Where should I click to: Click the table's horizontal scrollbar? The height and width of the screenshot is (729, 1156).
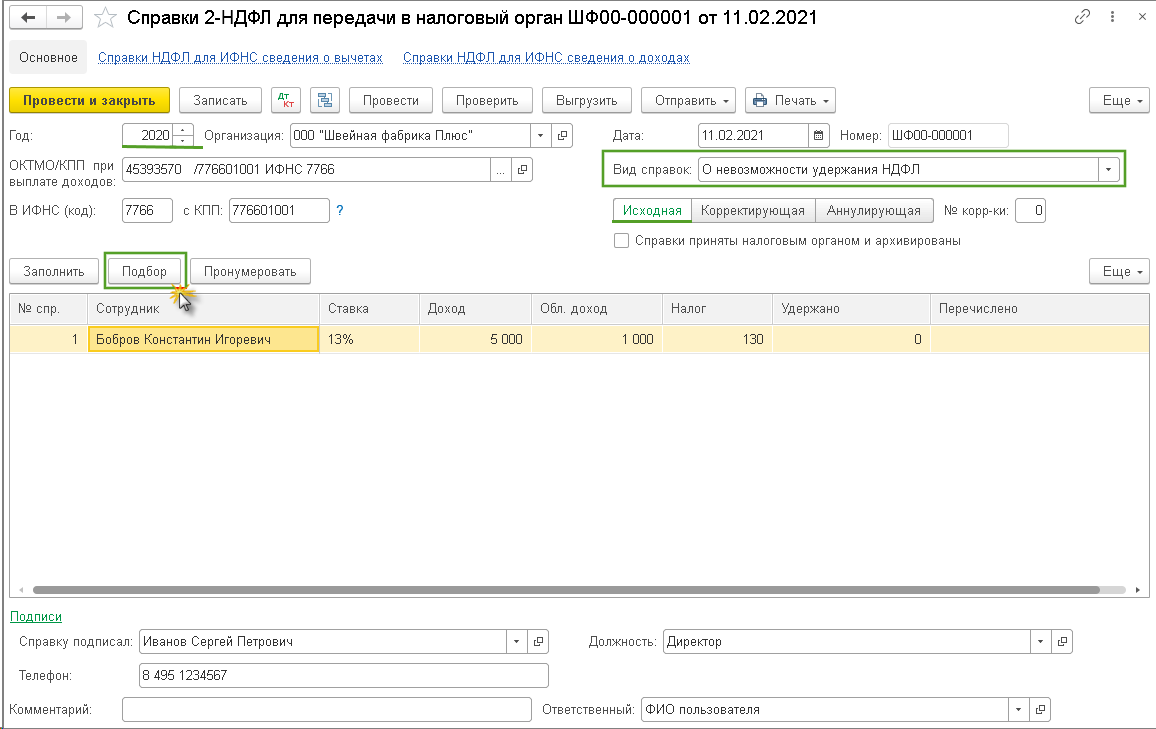566,590
